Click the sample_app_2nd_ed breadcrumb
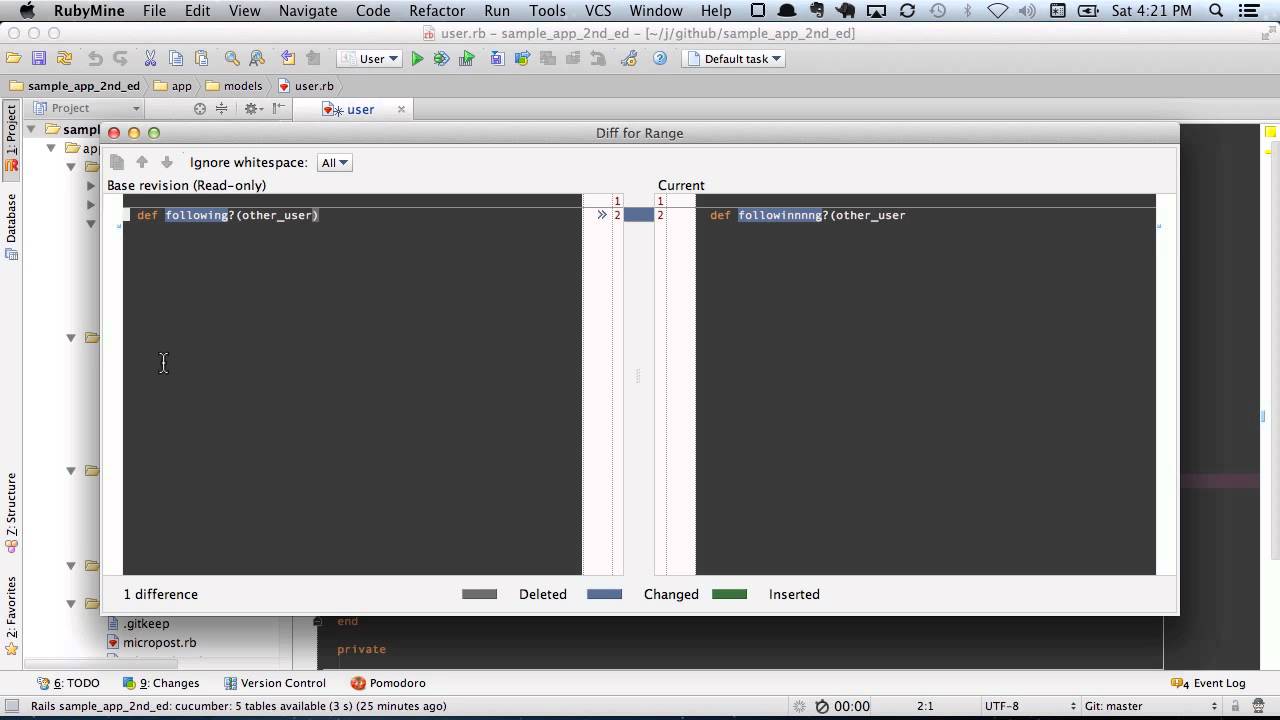1280x720 pixels. [75, 86]
